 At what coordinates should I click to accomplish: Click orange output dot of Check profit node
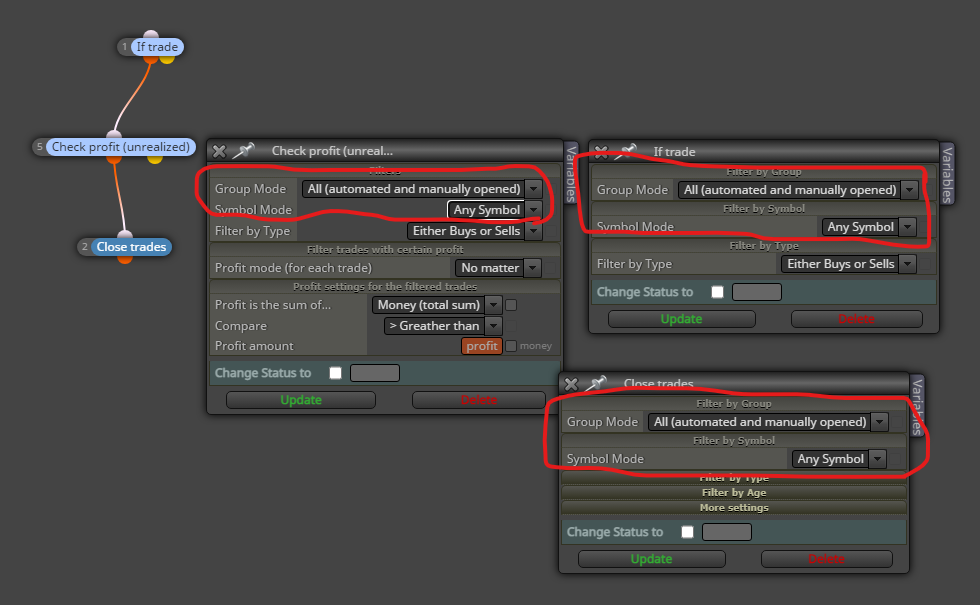(114, 159)
